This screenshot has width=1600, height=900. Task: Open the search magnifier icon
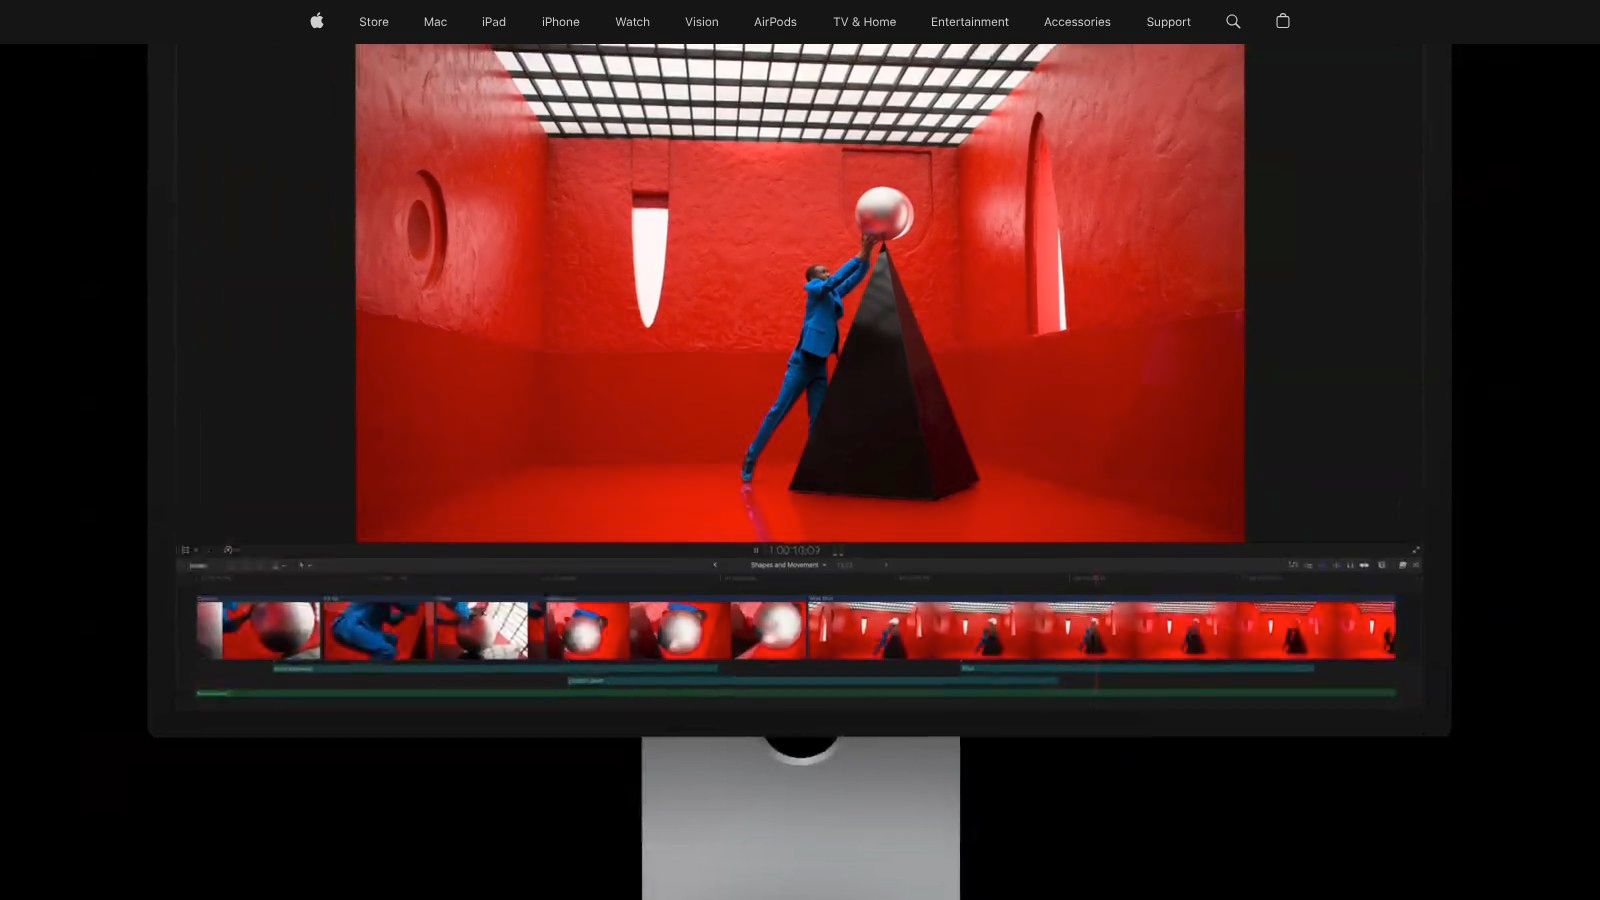(x=1233, y=21)
